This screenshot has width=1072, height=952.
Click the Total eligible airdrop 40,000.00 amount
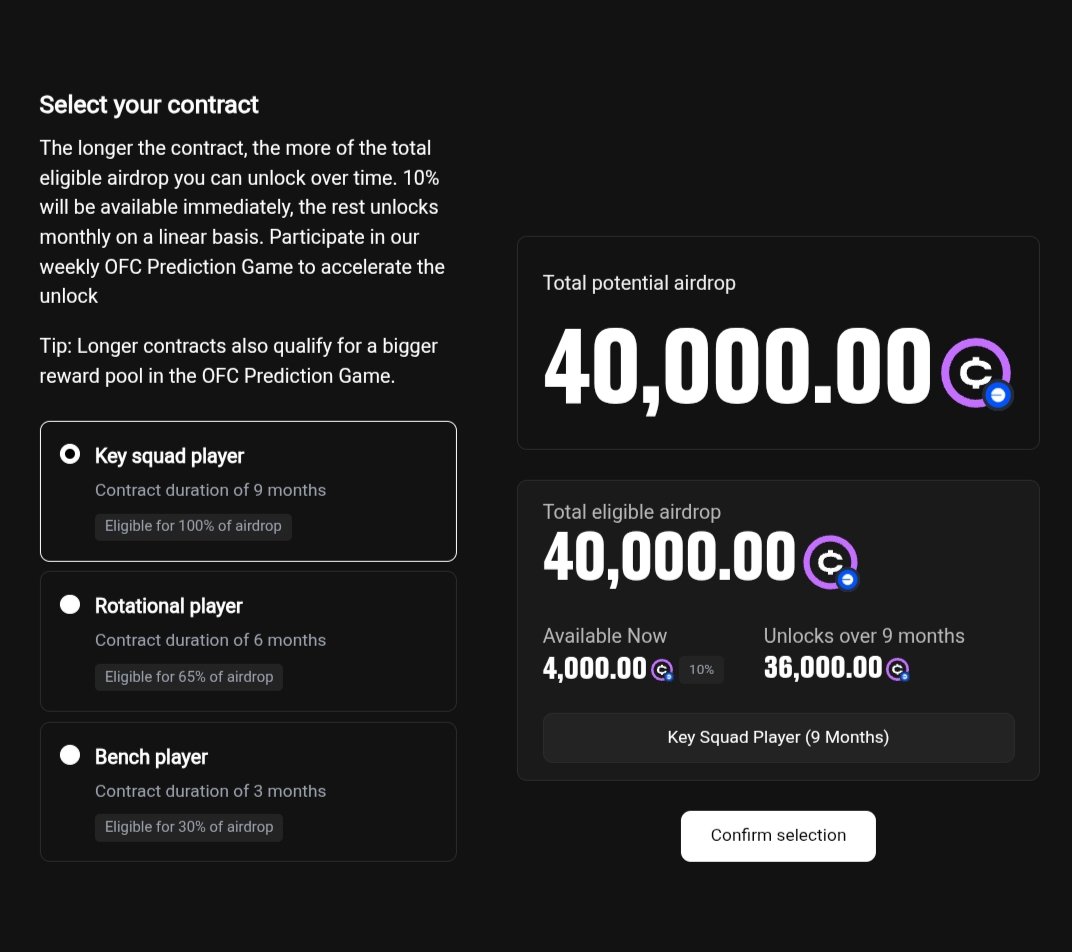click(x=668, y=558)
